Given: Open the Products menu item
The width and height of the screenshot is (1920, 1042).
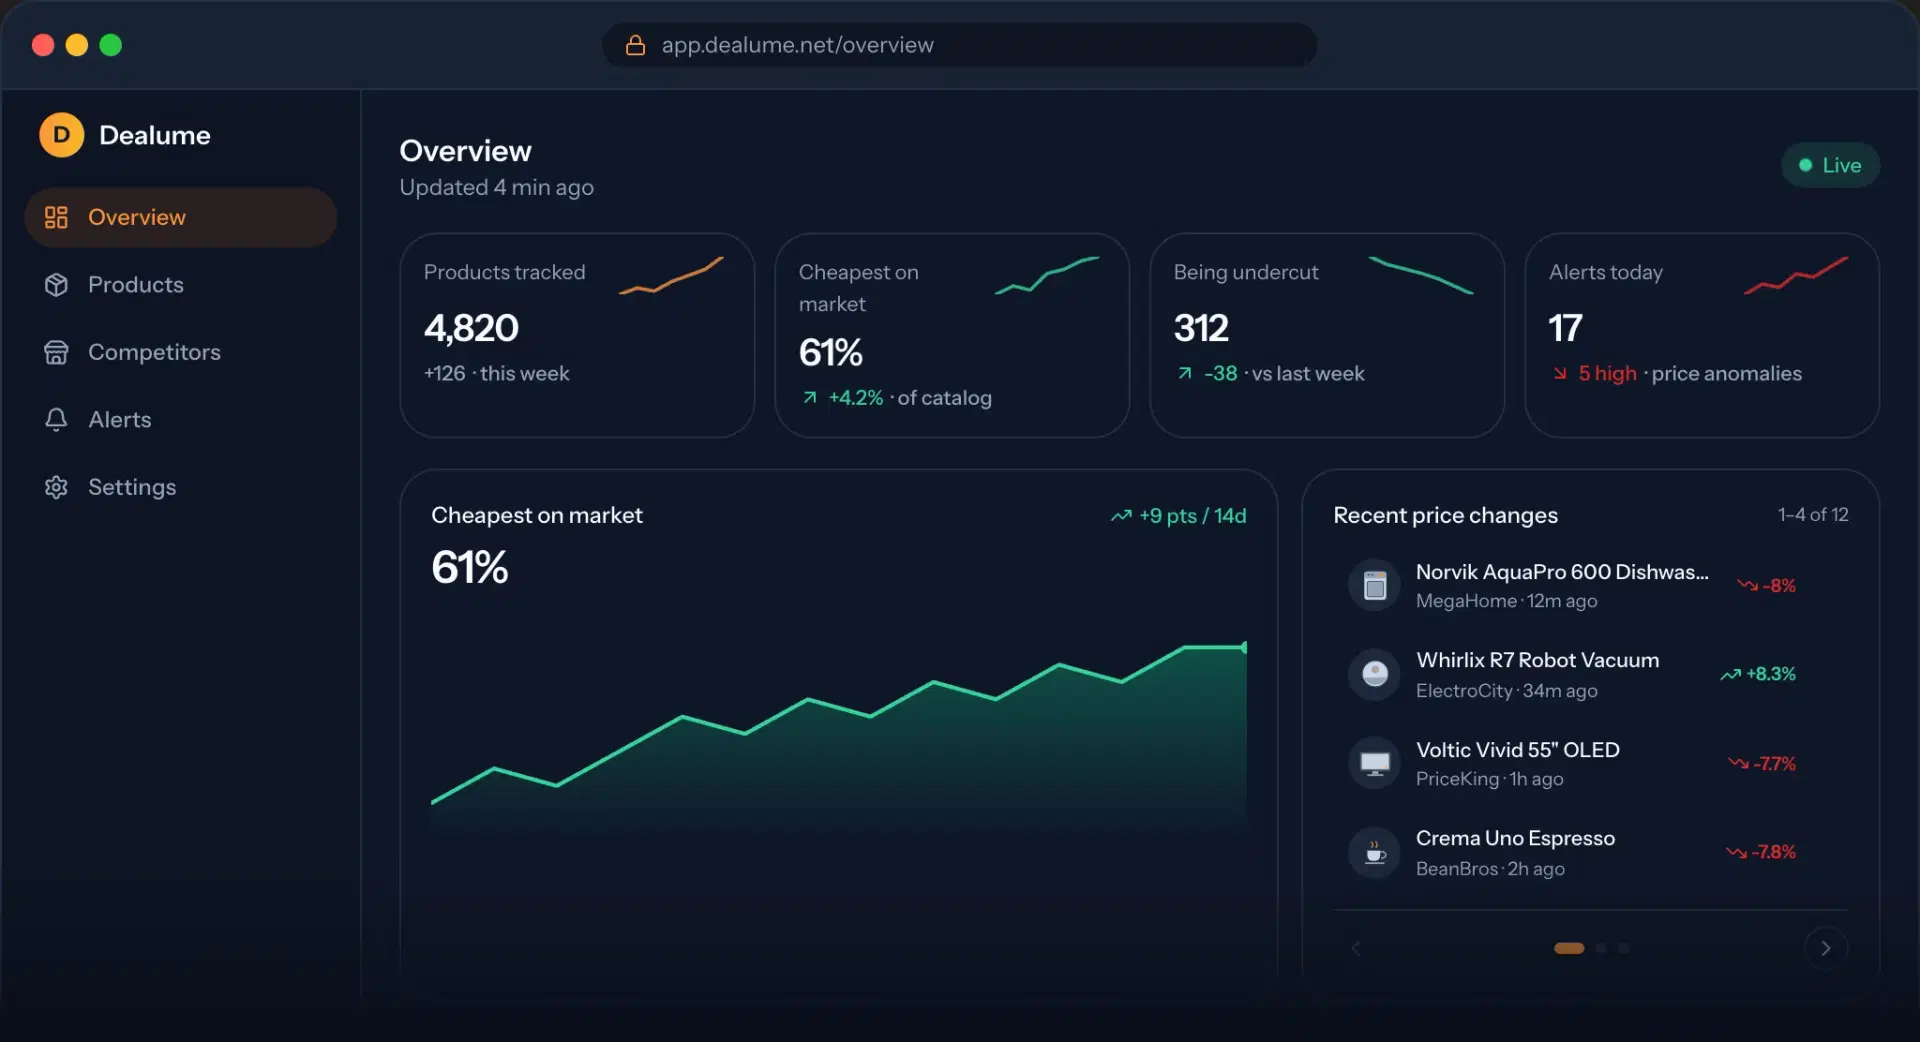Looking at the screenshot, I should click(181, 285).
